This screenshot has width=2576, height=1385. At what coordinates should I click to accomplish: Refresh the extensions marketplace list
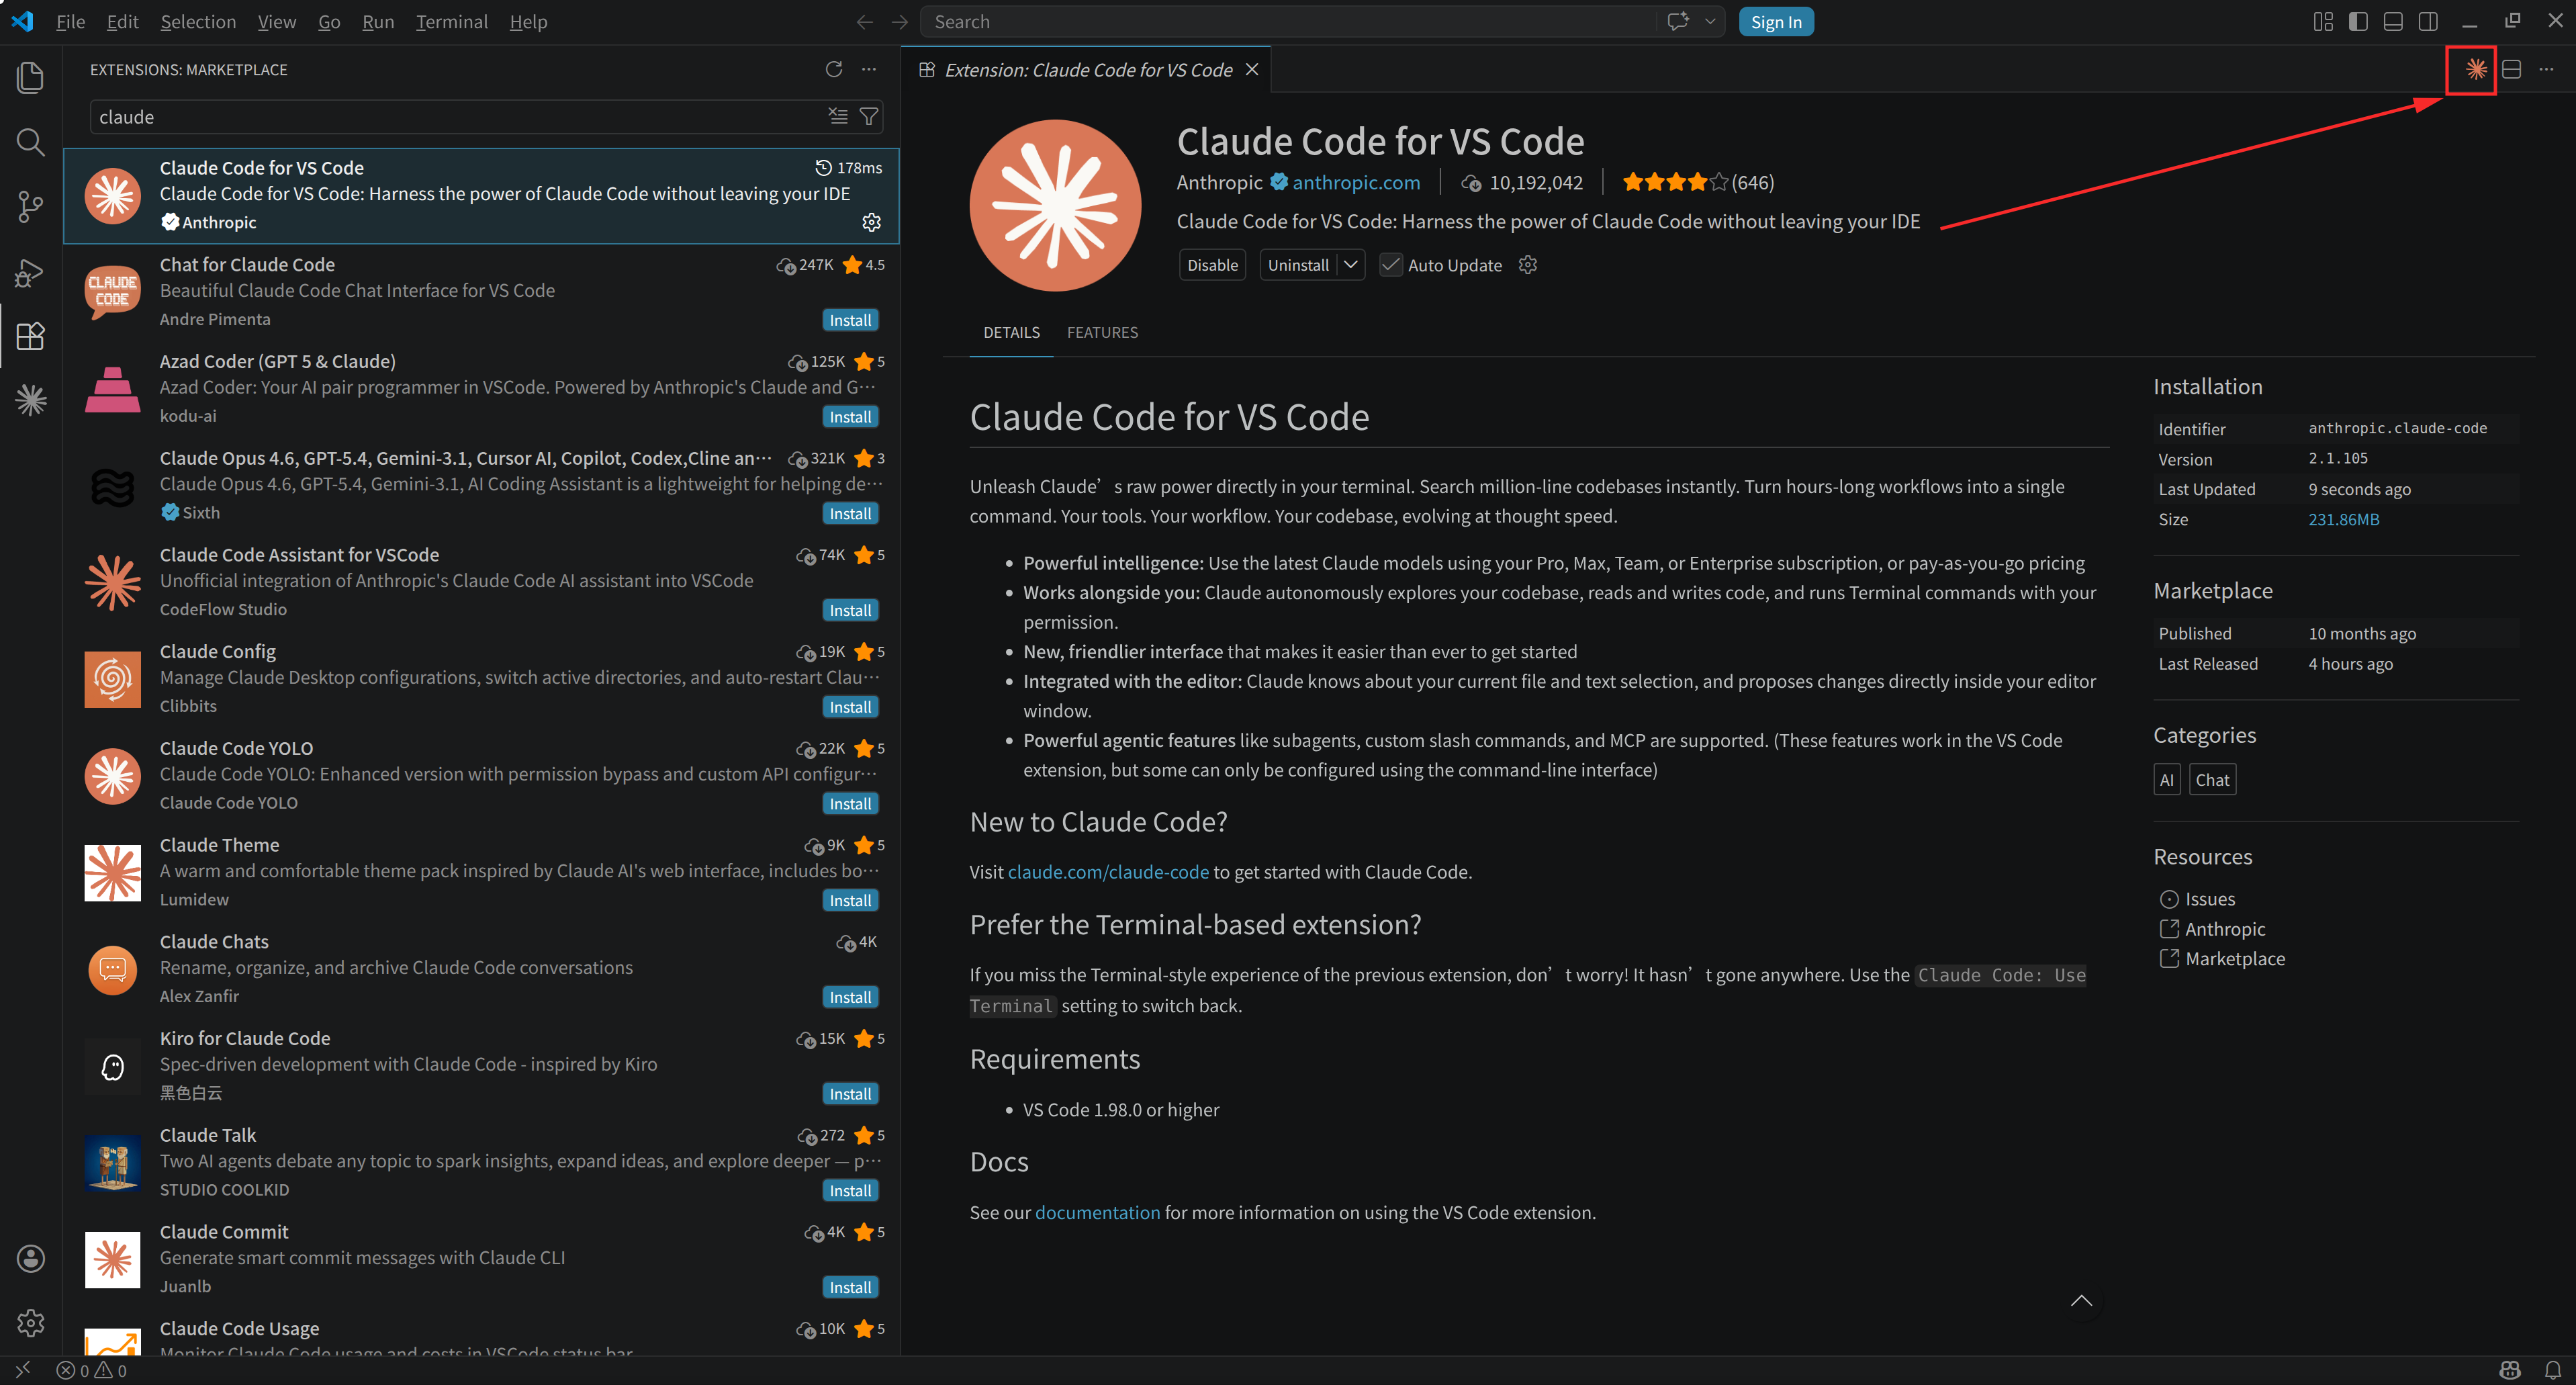pos(834,69)
